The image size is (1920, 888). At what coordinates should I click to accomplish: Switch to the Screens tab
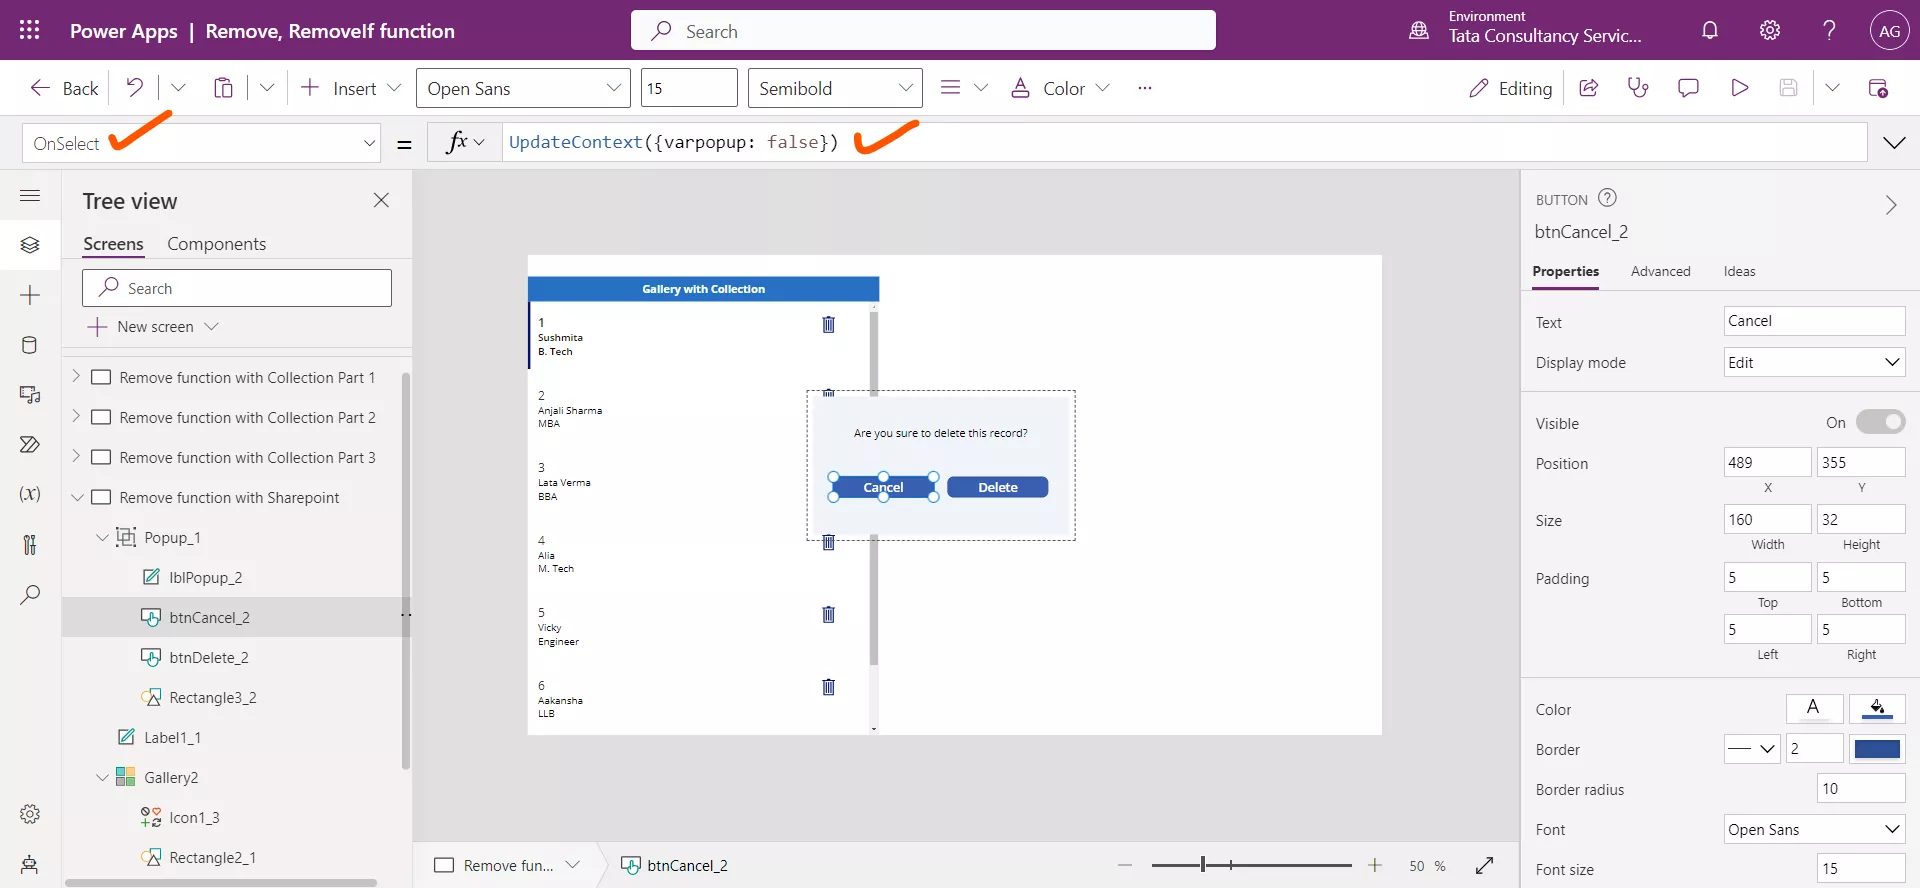click(x=113, y=244)
